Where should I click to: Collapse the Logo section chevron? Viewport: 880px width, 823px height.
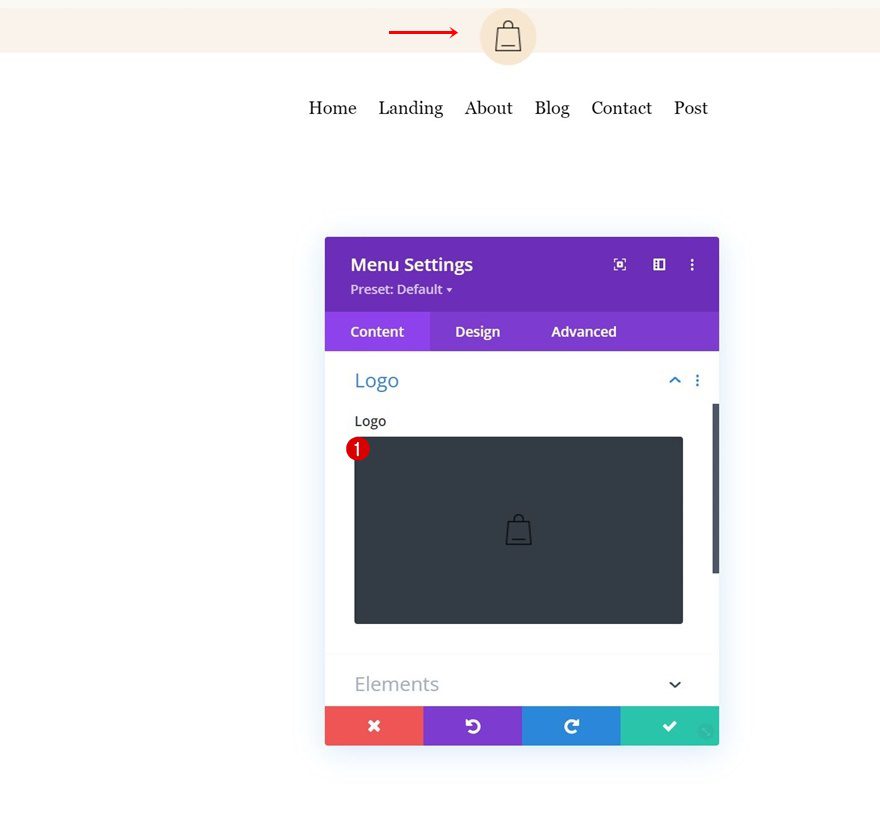coord(674,380)
